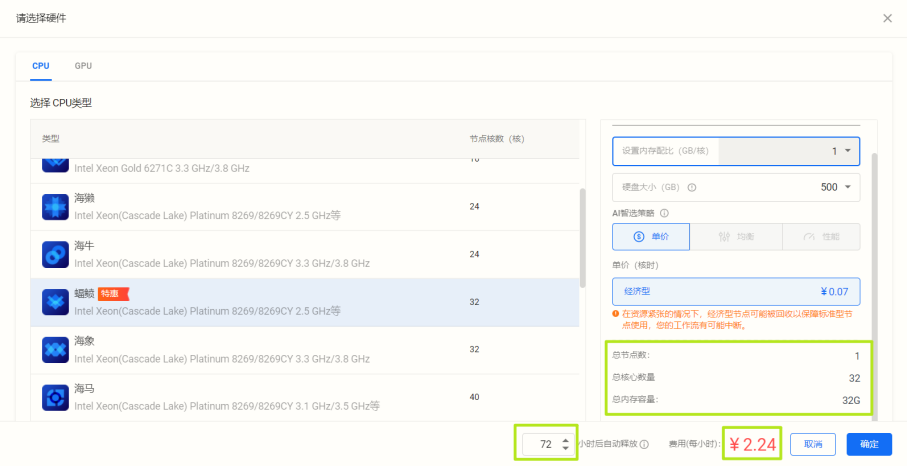Click info icon after 小时后自动释放
The height and width of the screenshot is (466, 907).
tap(644, 445)
